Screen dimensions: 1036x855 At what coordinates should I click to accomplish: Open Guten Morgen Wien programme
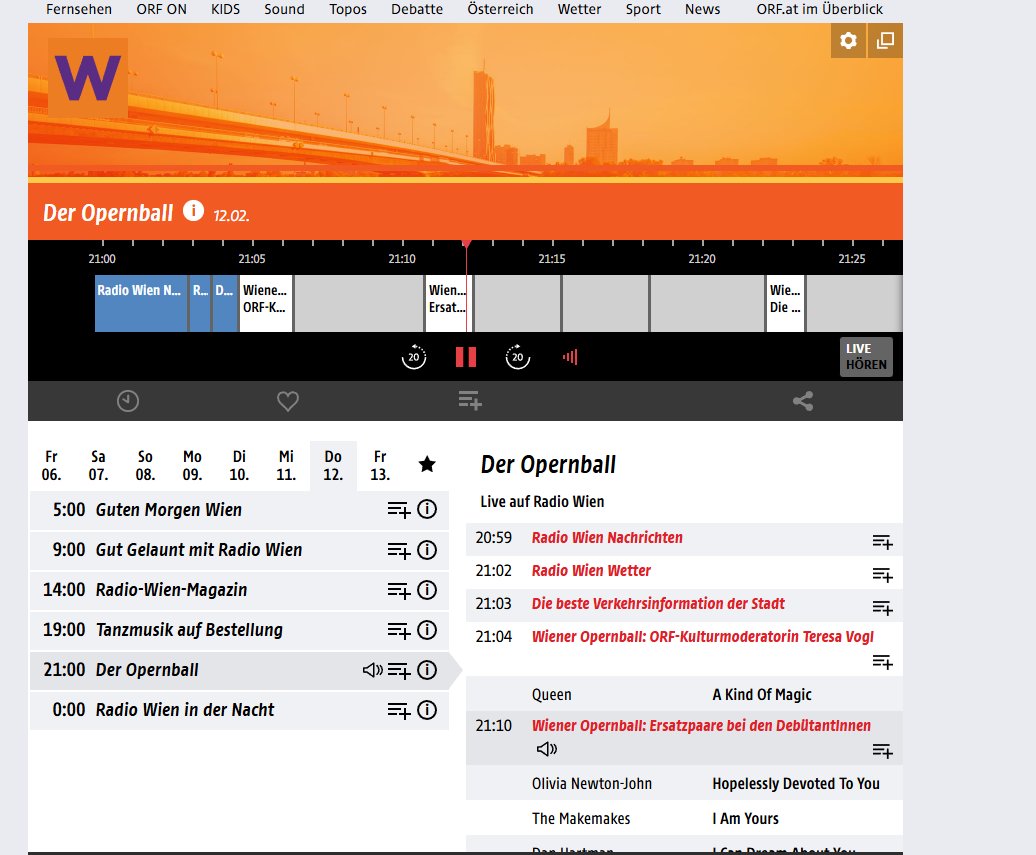tap(168, 510)
